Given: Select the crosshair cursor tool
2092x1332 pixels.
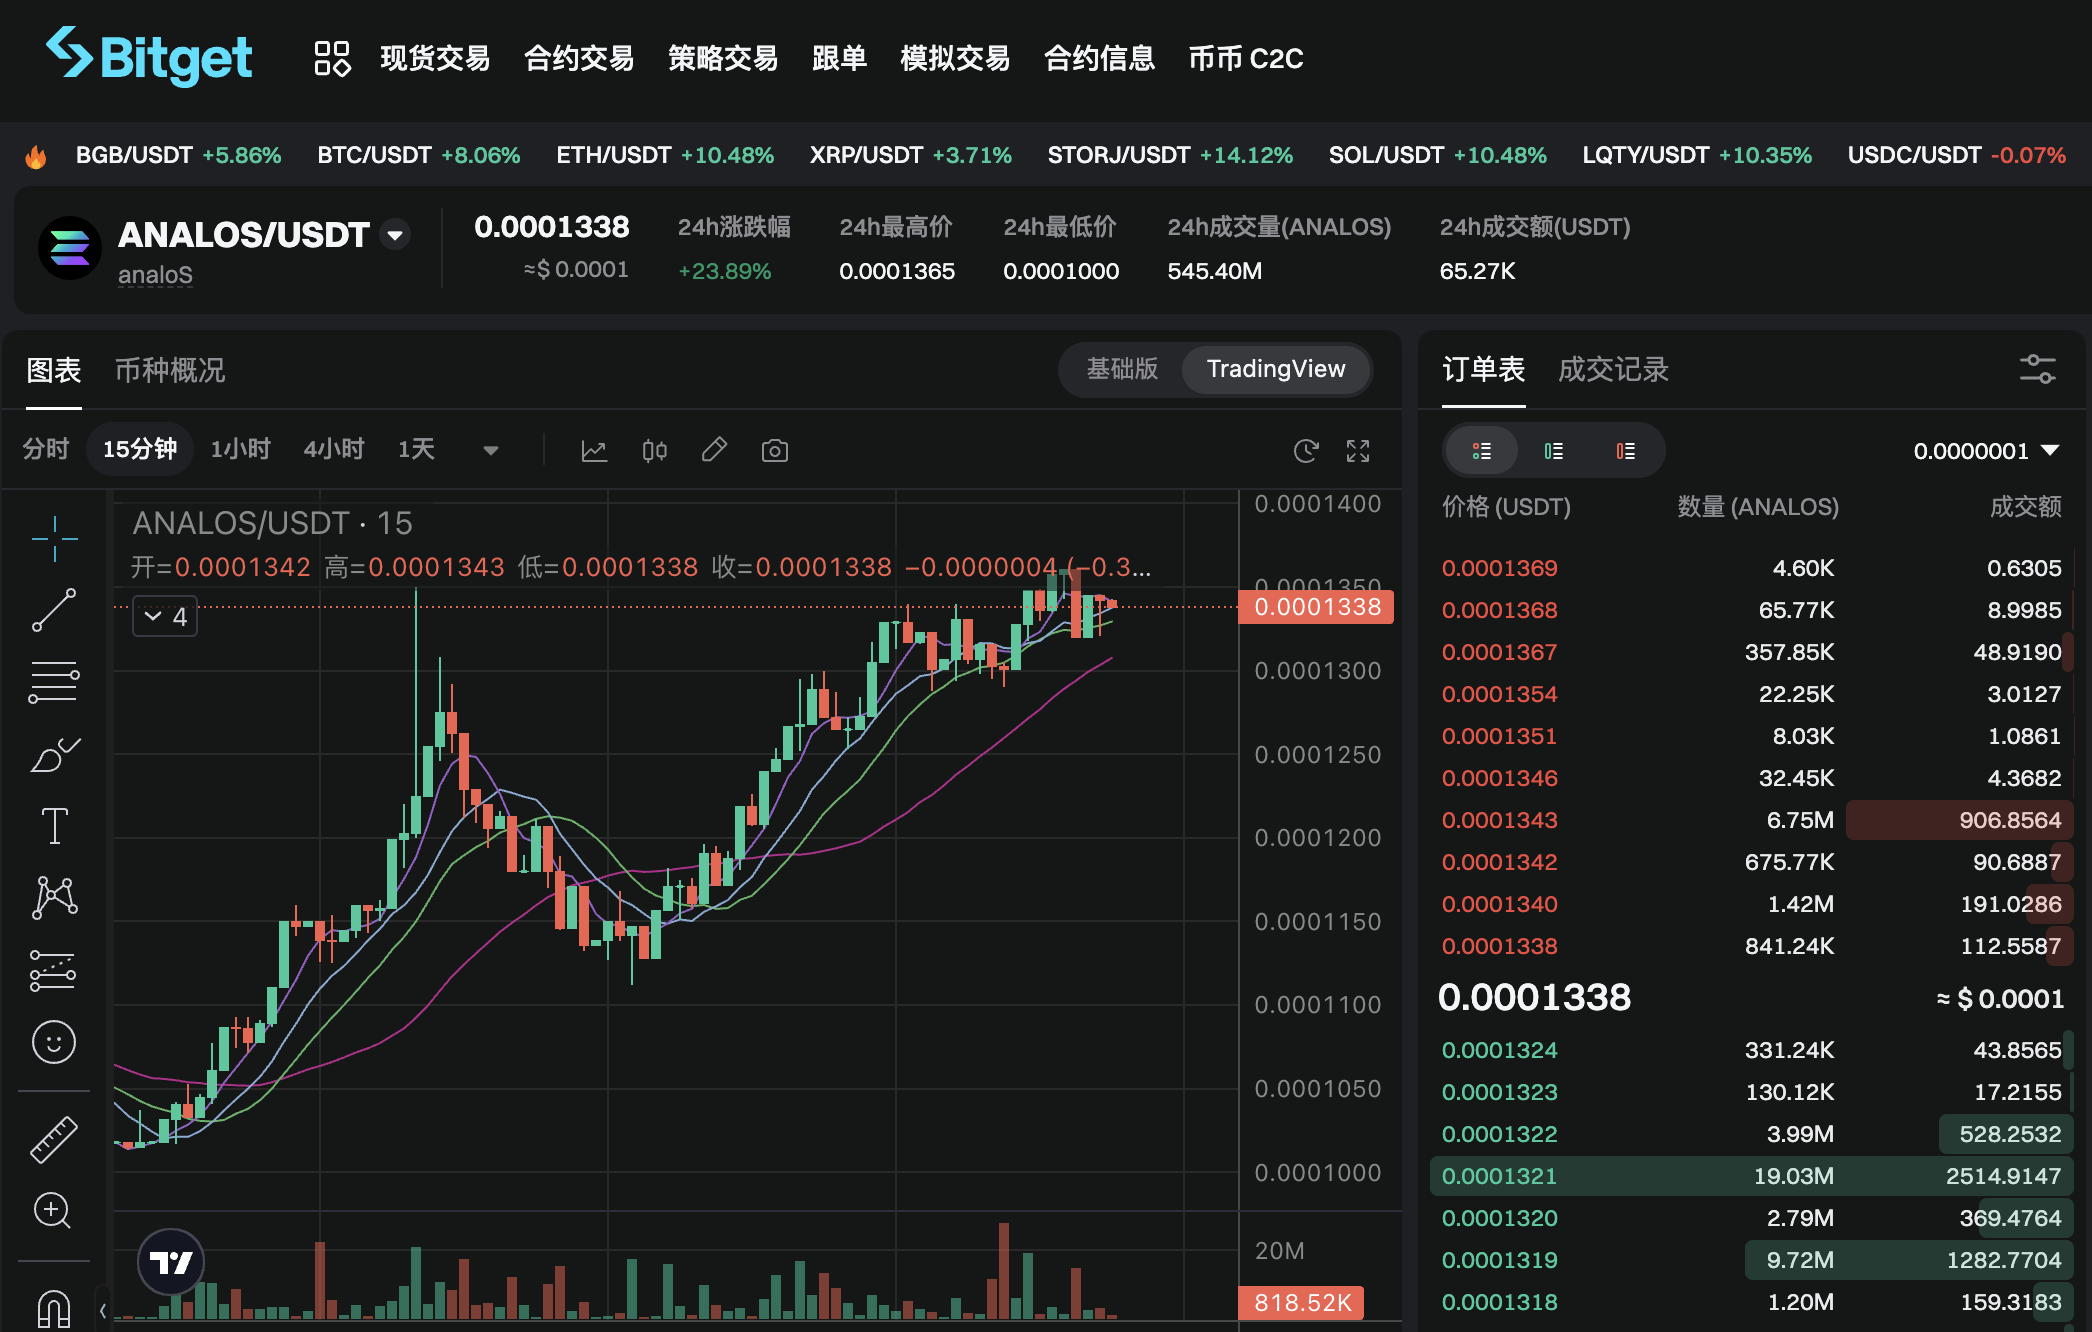Looking at the screenshot, I should pyautogui.click(x=55, y=539).
